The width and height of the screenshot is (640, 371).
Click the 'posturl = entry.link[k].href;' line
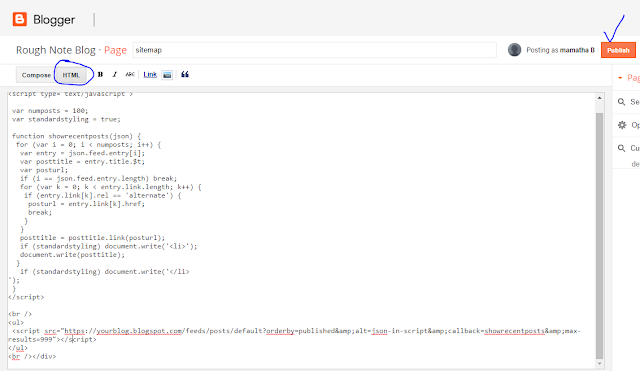click(87, 204)
